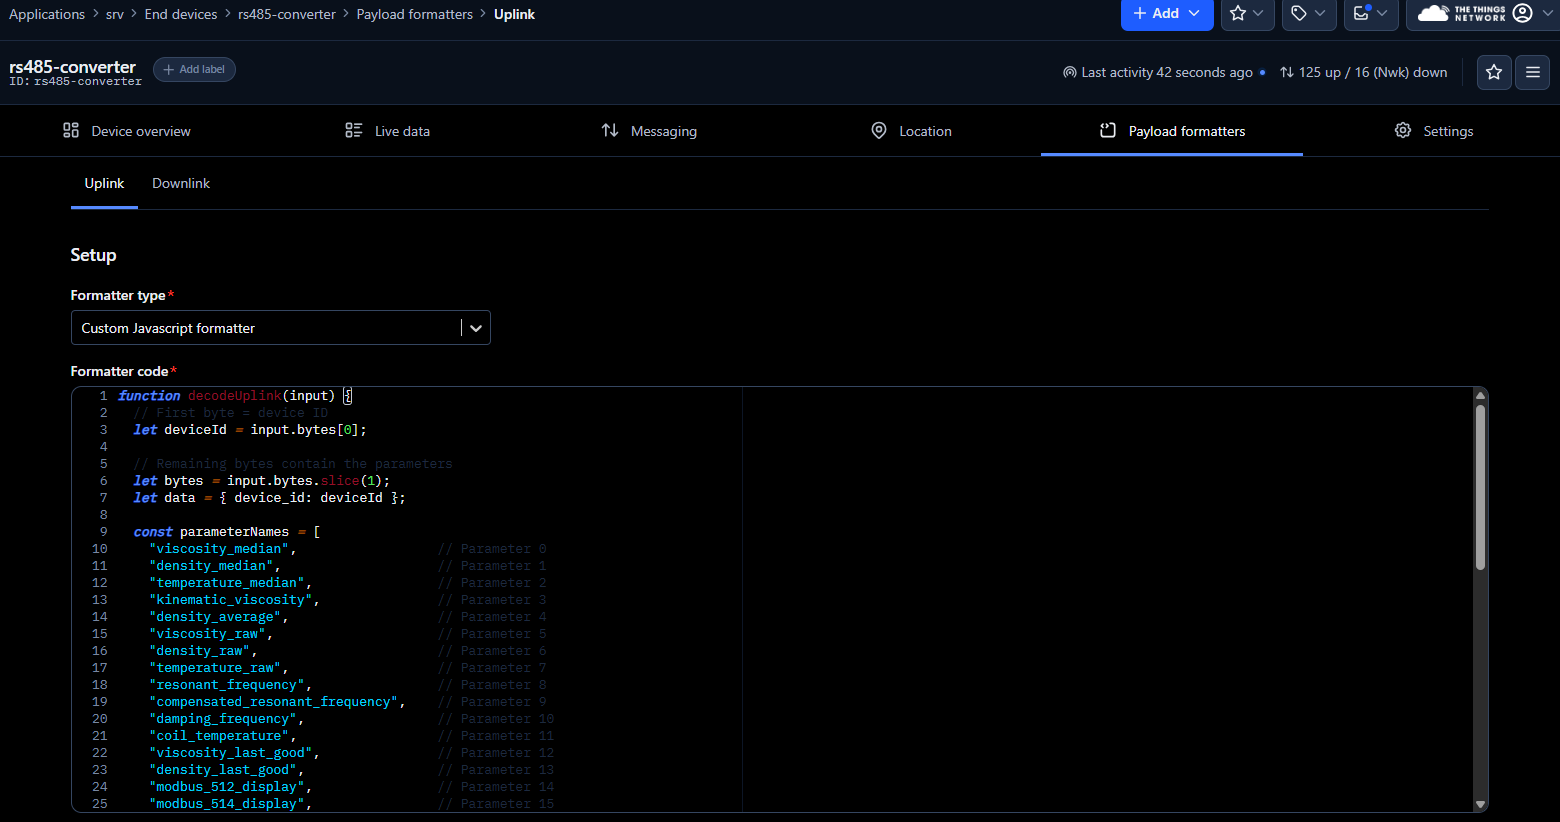
Task: Click the Add label button
Action: 194,70
